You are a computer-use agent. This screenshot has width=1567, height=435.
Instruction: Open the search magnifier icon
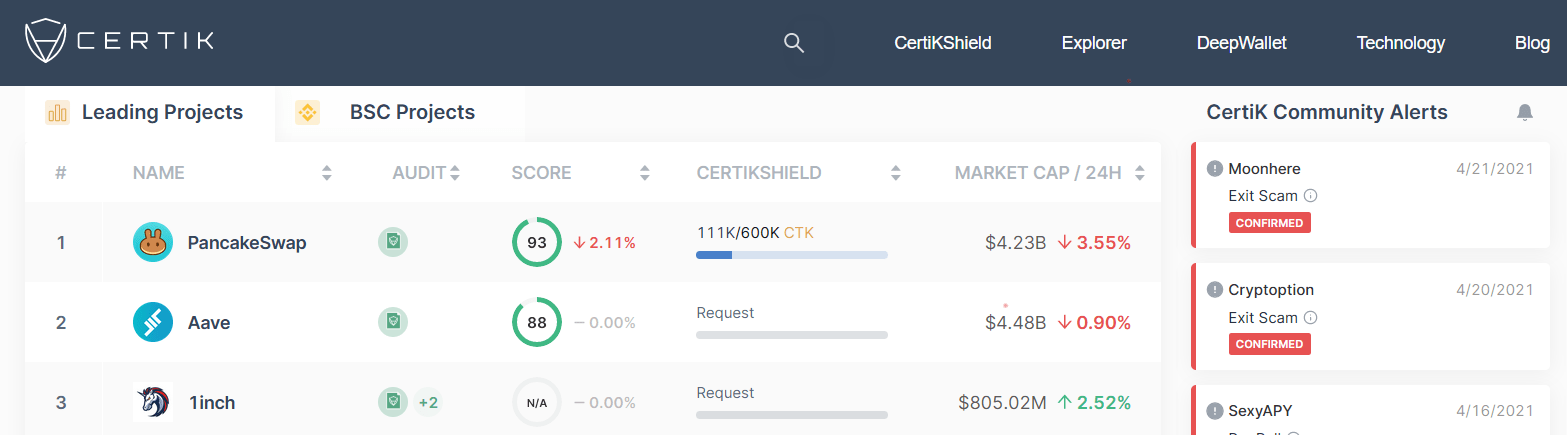point(793,43)
